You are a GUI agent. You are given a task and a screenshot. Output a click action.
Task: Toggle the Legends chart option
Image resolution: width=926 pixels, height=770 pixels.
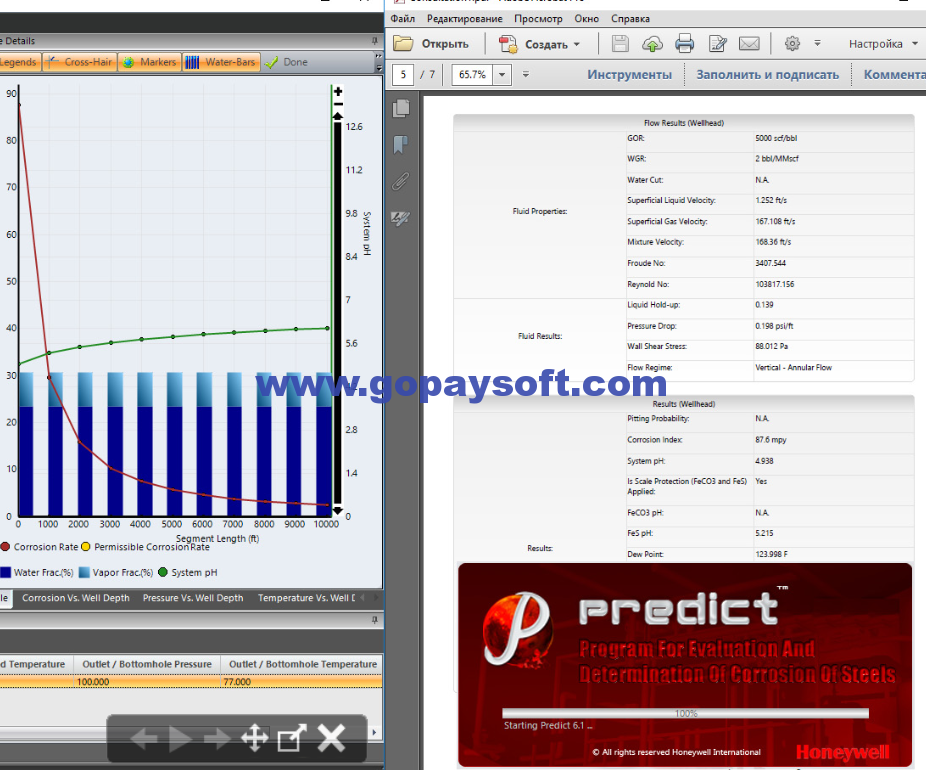coord(19,62)
